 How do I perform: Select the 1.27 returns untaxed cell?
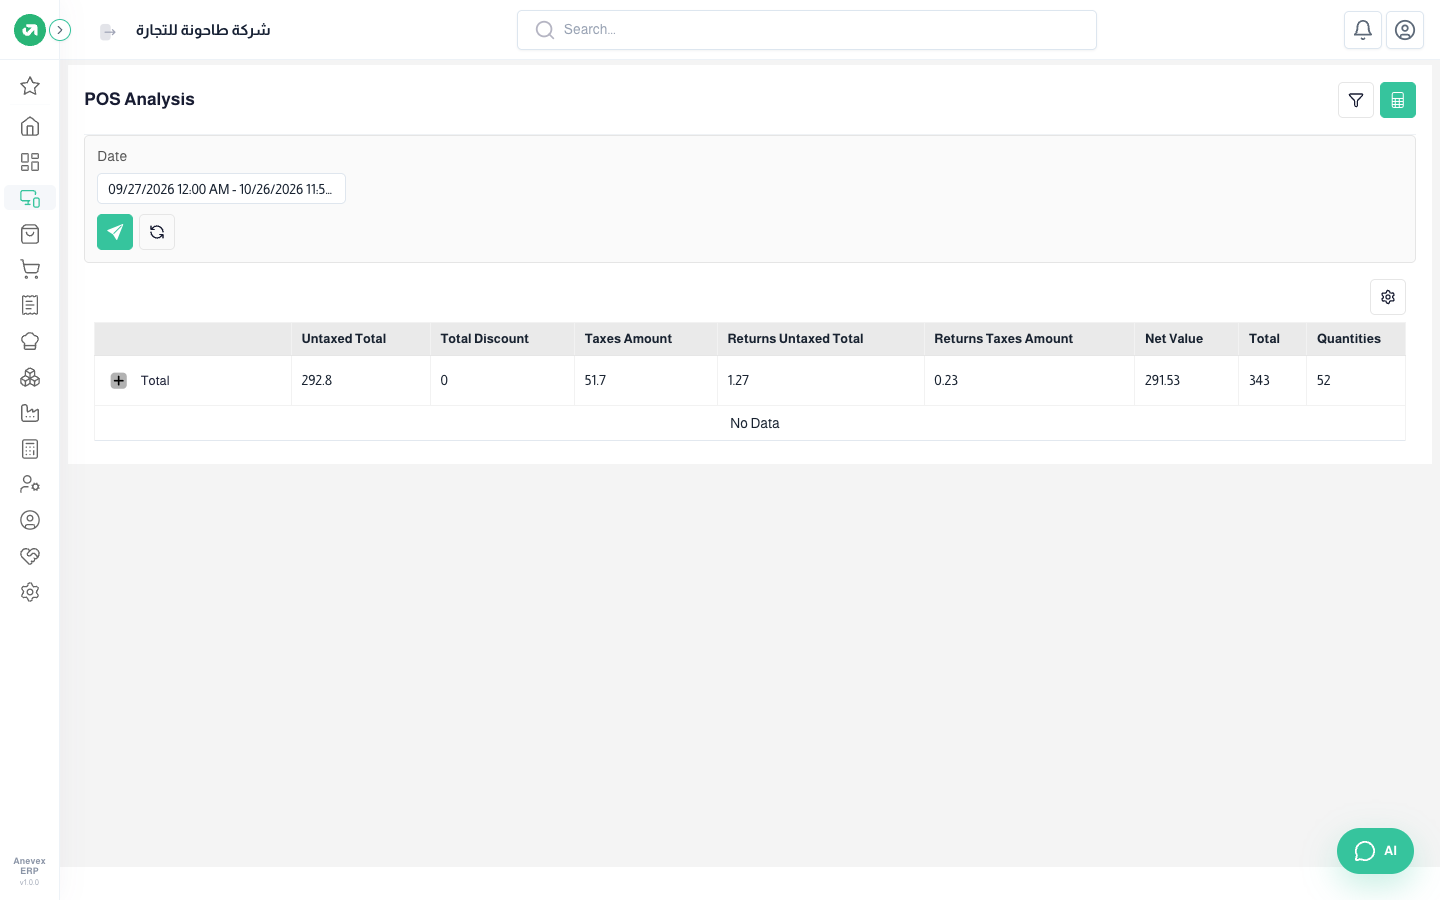821,380
